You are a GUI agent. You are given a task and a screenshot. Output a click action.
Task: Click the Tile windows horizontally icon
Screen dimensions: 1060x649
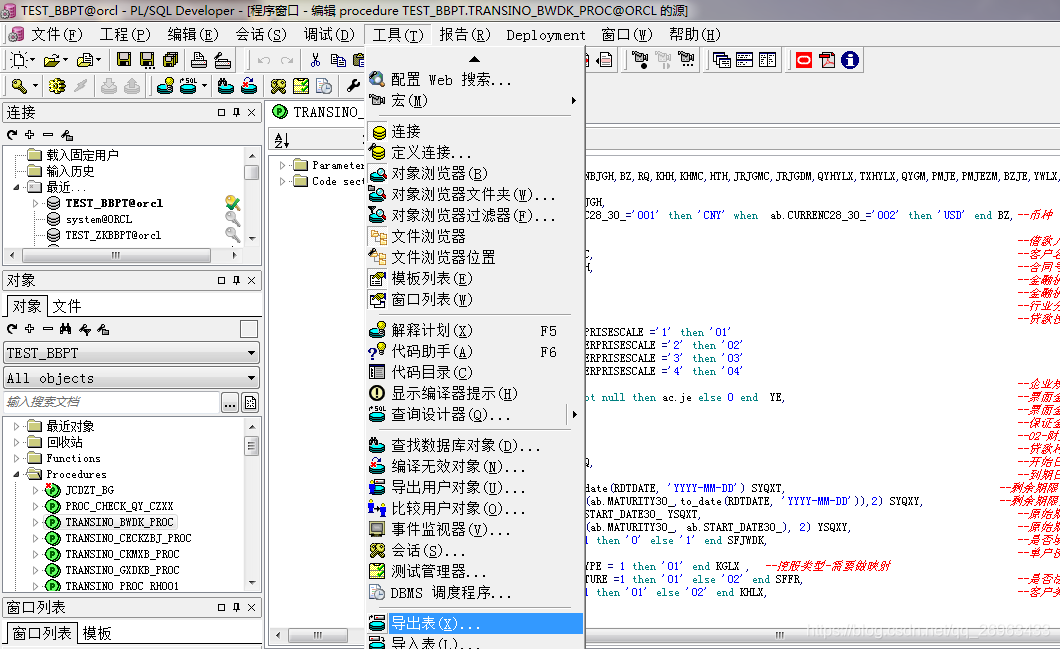[x=744, y=60]
